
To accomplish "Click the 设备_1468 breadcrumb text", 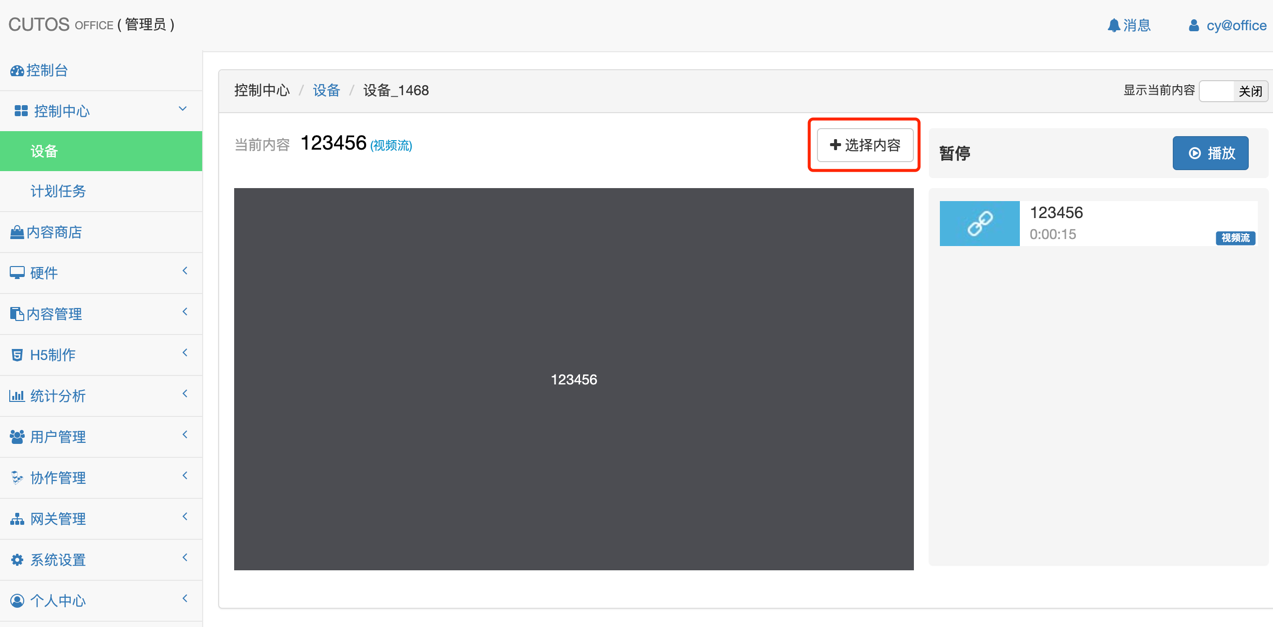I will (x=396, y=90).
